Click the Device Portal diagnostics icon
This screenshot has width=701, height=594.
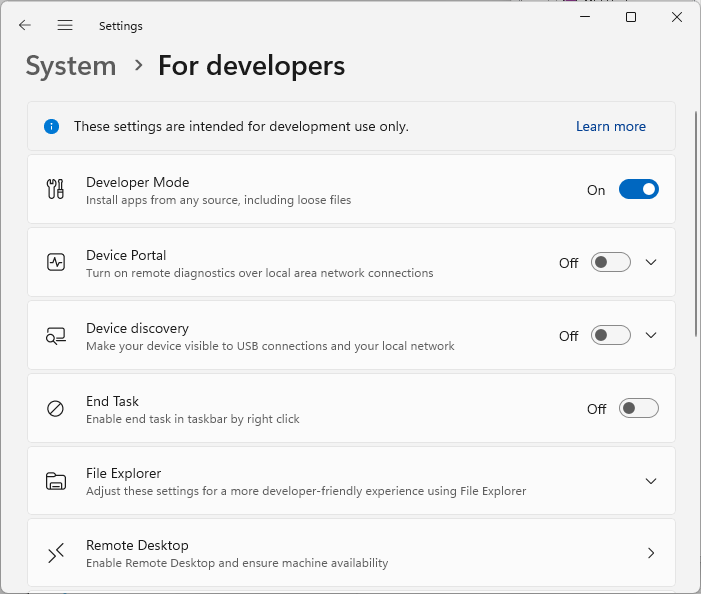pos(56,262)
